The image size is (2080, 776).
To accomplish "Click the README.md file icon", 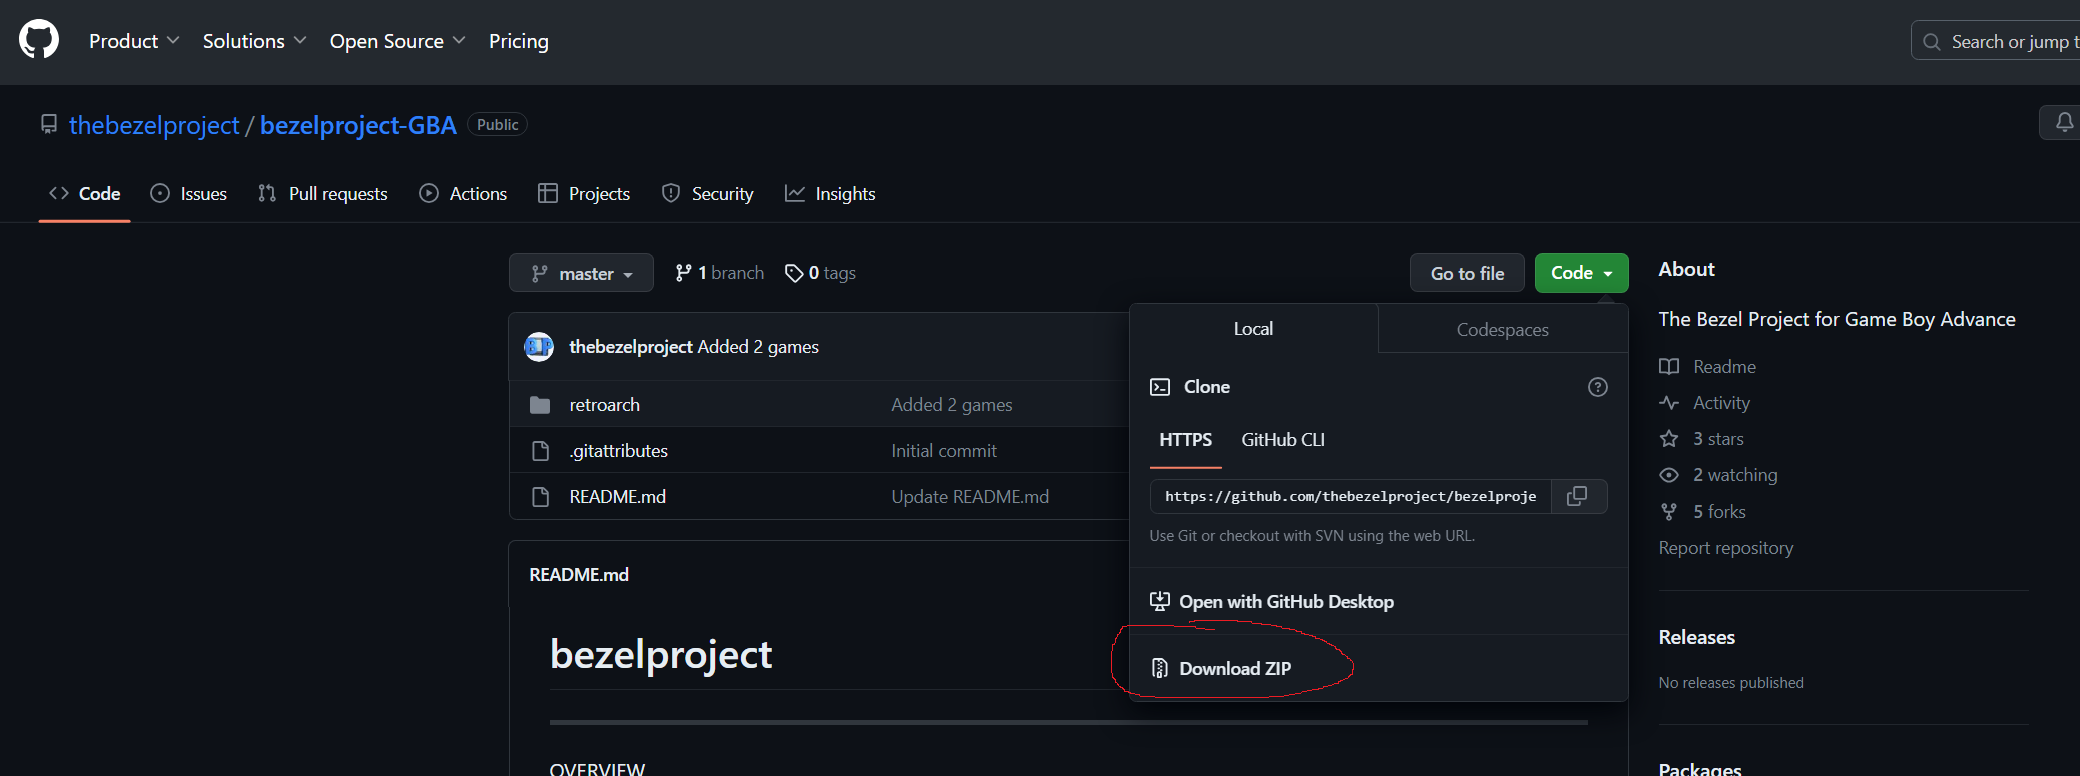I will tap(541, 497).
